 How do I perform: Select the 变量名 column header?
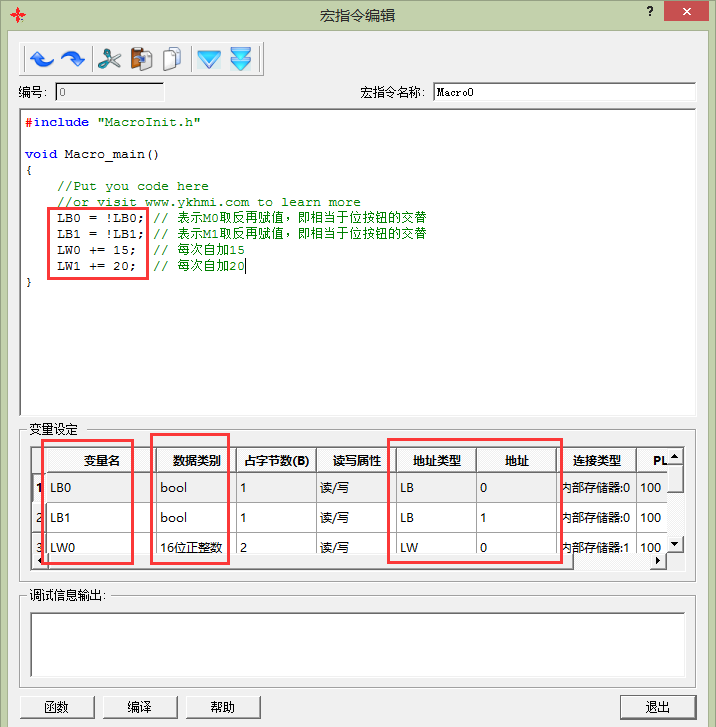100,460
